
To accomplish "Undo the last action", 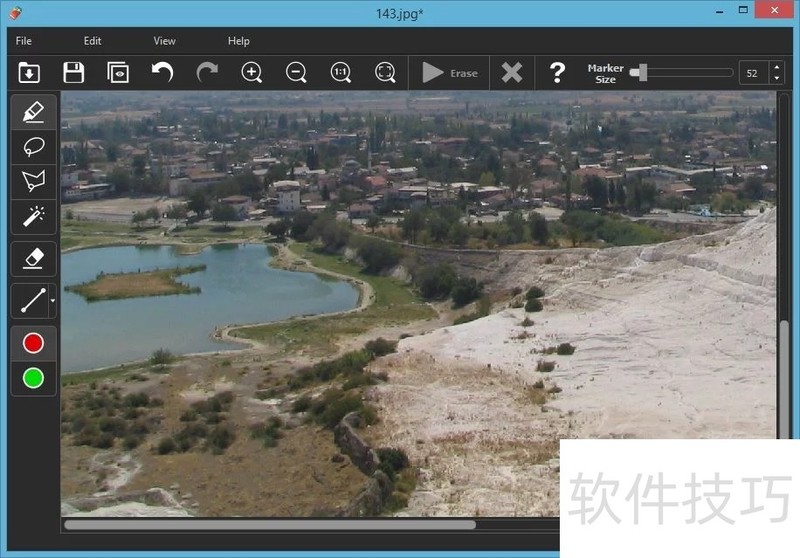I will pyautogui.click(x=162, y=72).
